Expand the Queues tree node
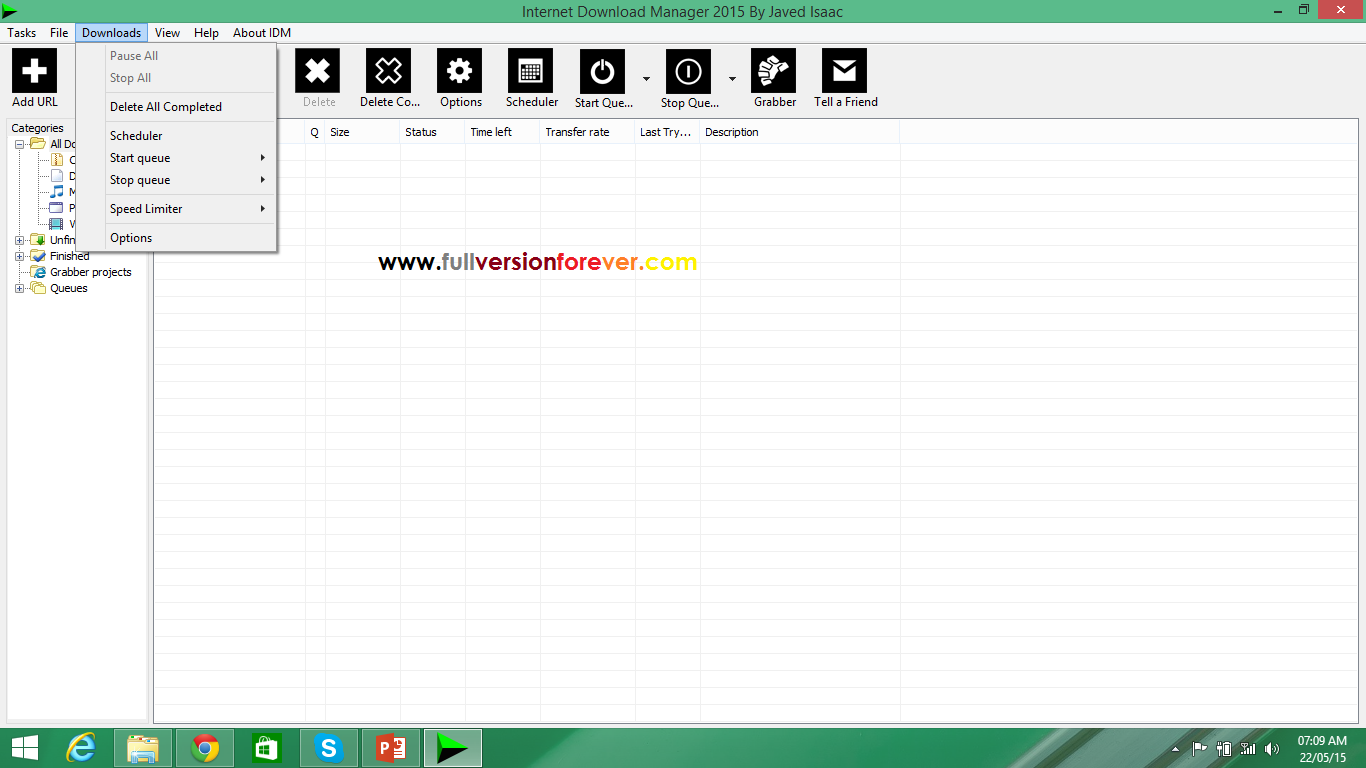This screenshot has height=768, width=1366. tap(19, 288)
